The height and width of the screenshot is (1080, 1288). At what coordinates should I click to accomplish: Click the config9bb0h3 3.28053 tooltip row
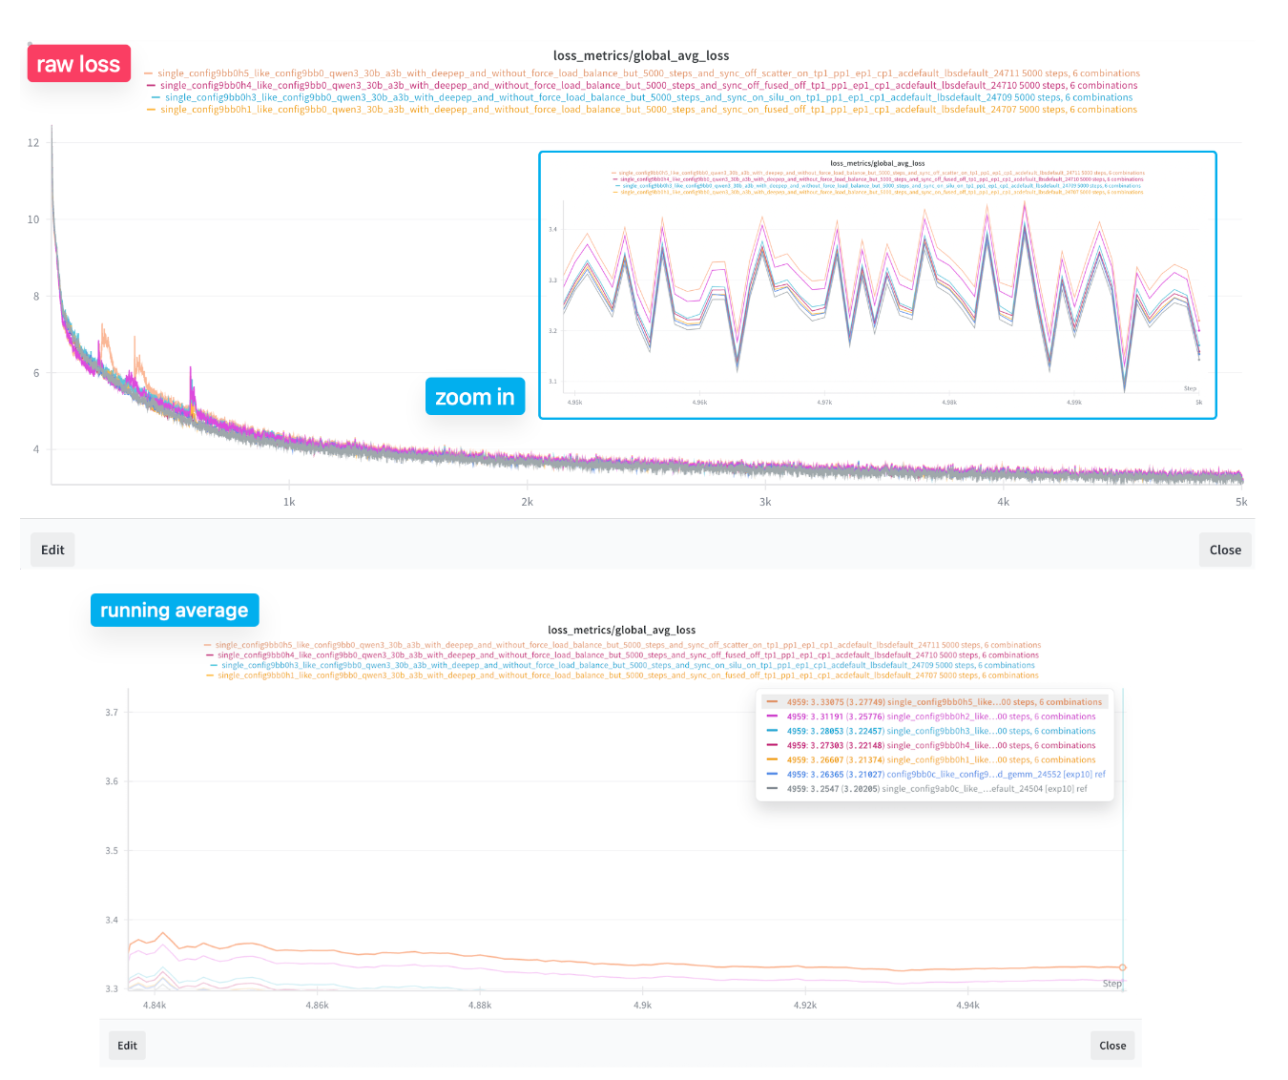(x=934, y=731)
